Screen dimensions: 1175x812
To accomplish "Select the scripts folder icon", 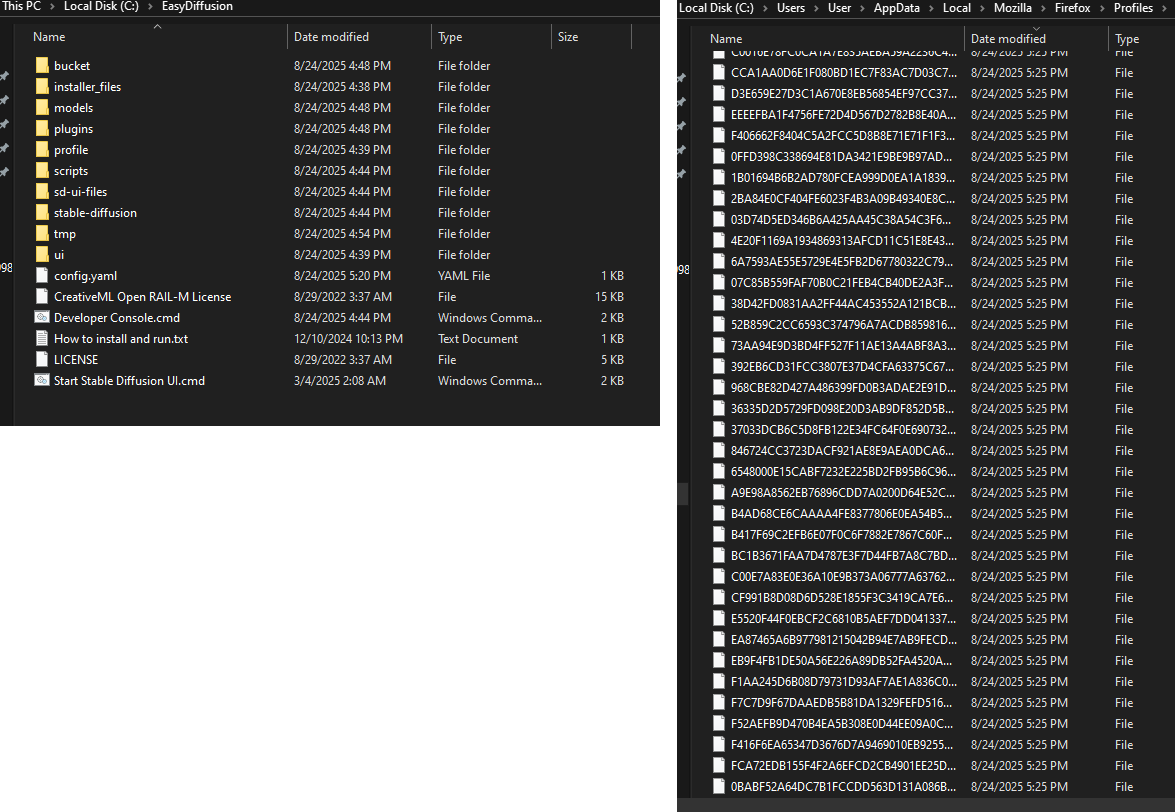I will tap(42, 171).
